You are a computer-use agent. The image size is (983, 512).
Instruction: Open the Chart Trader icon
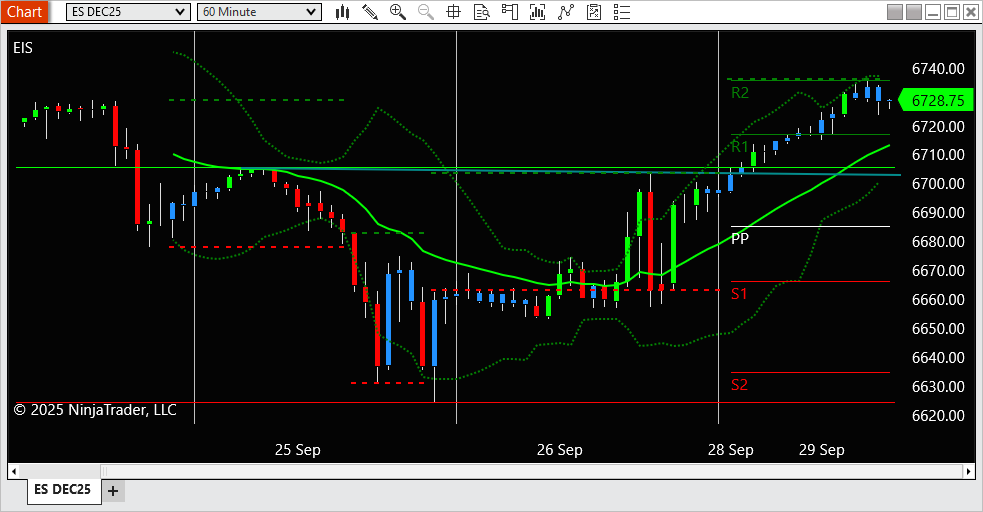510,12
